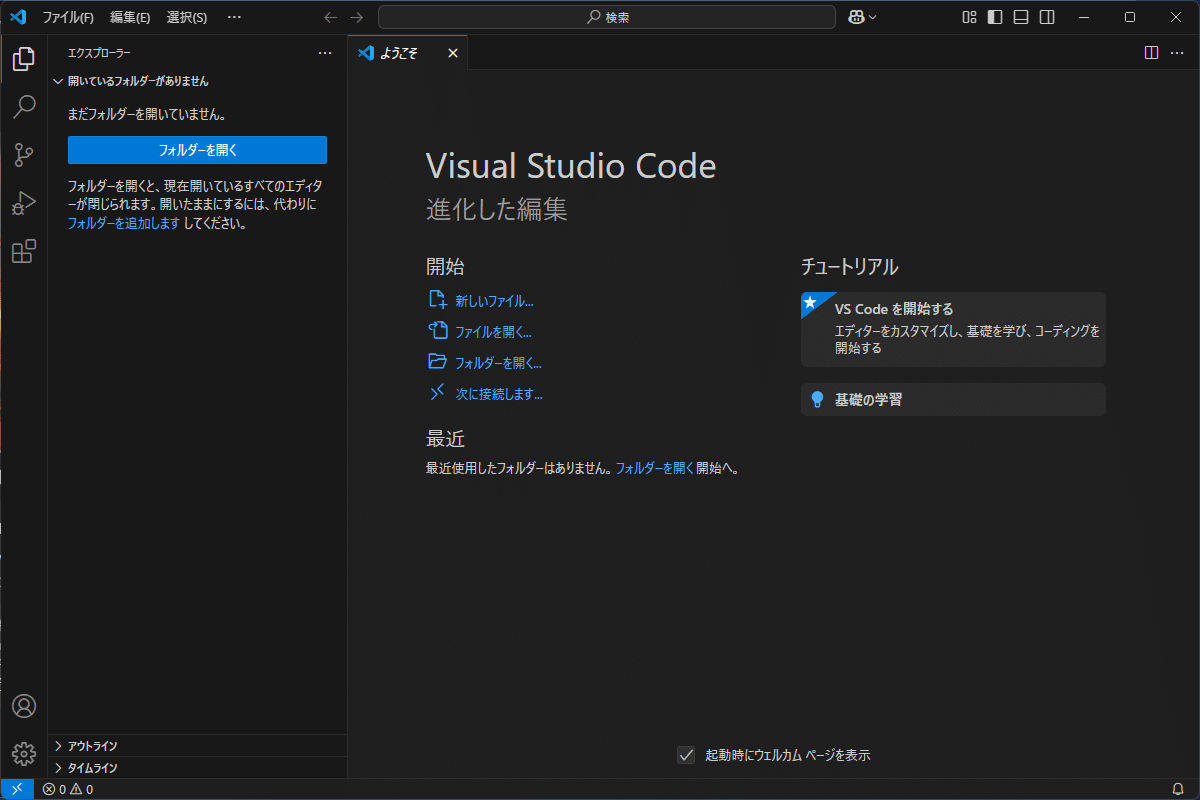
Task: Toggle the primary side bar icon
Action: point(995,17)
